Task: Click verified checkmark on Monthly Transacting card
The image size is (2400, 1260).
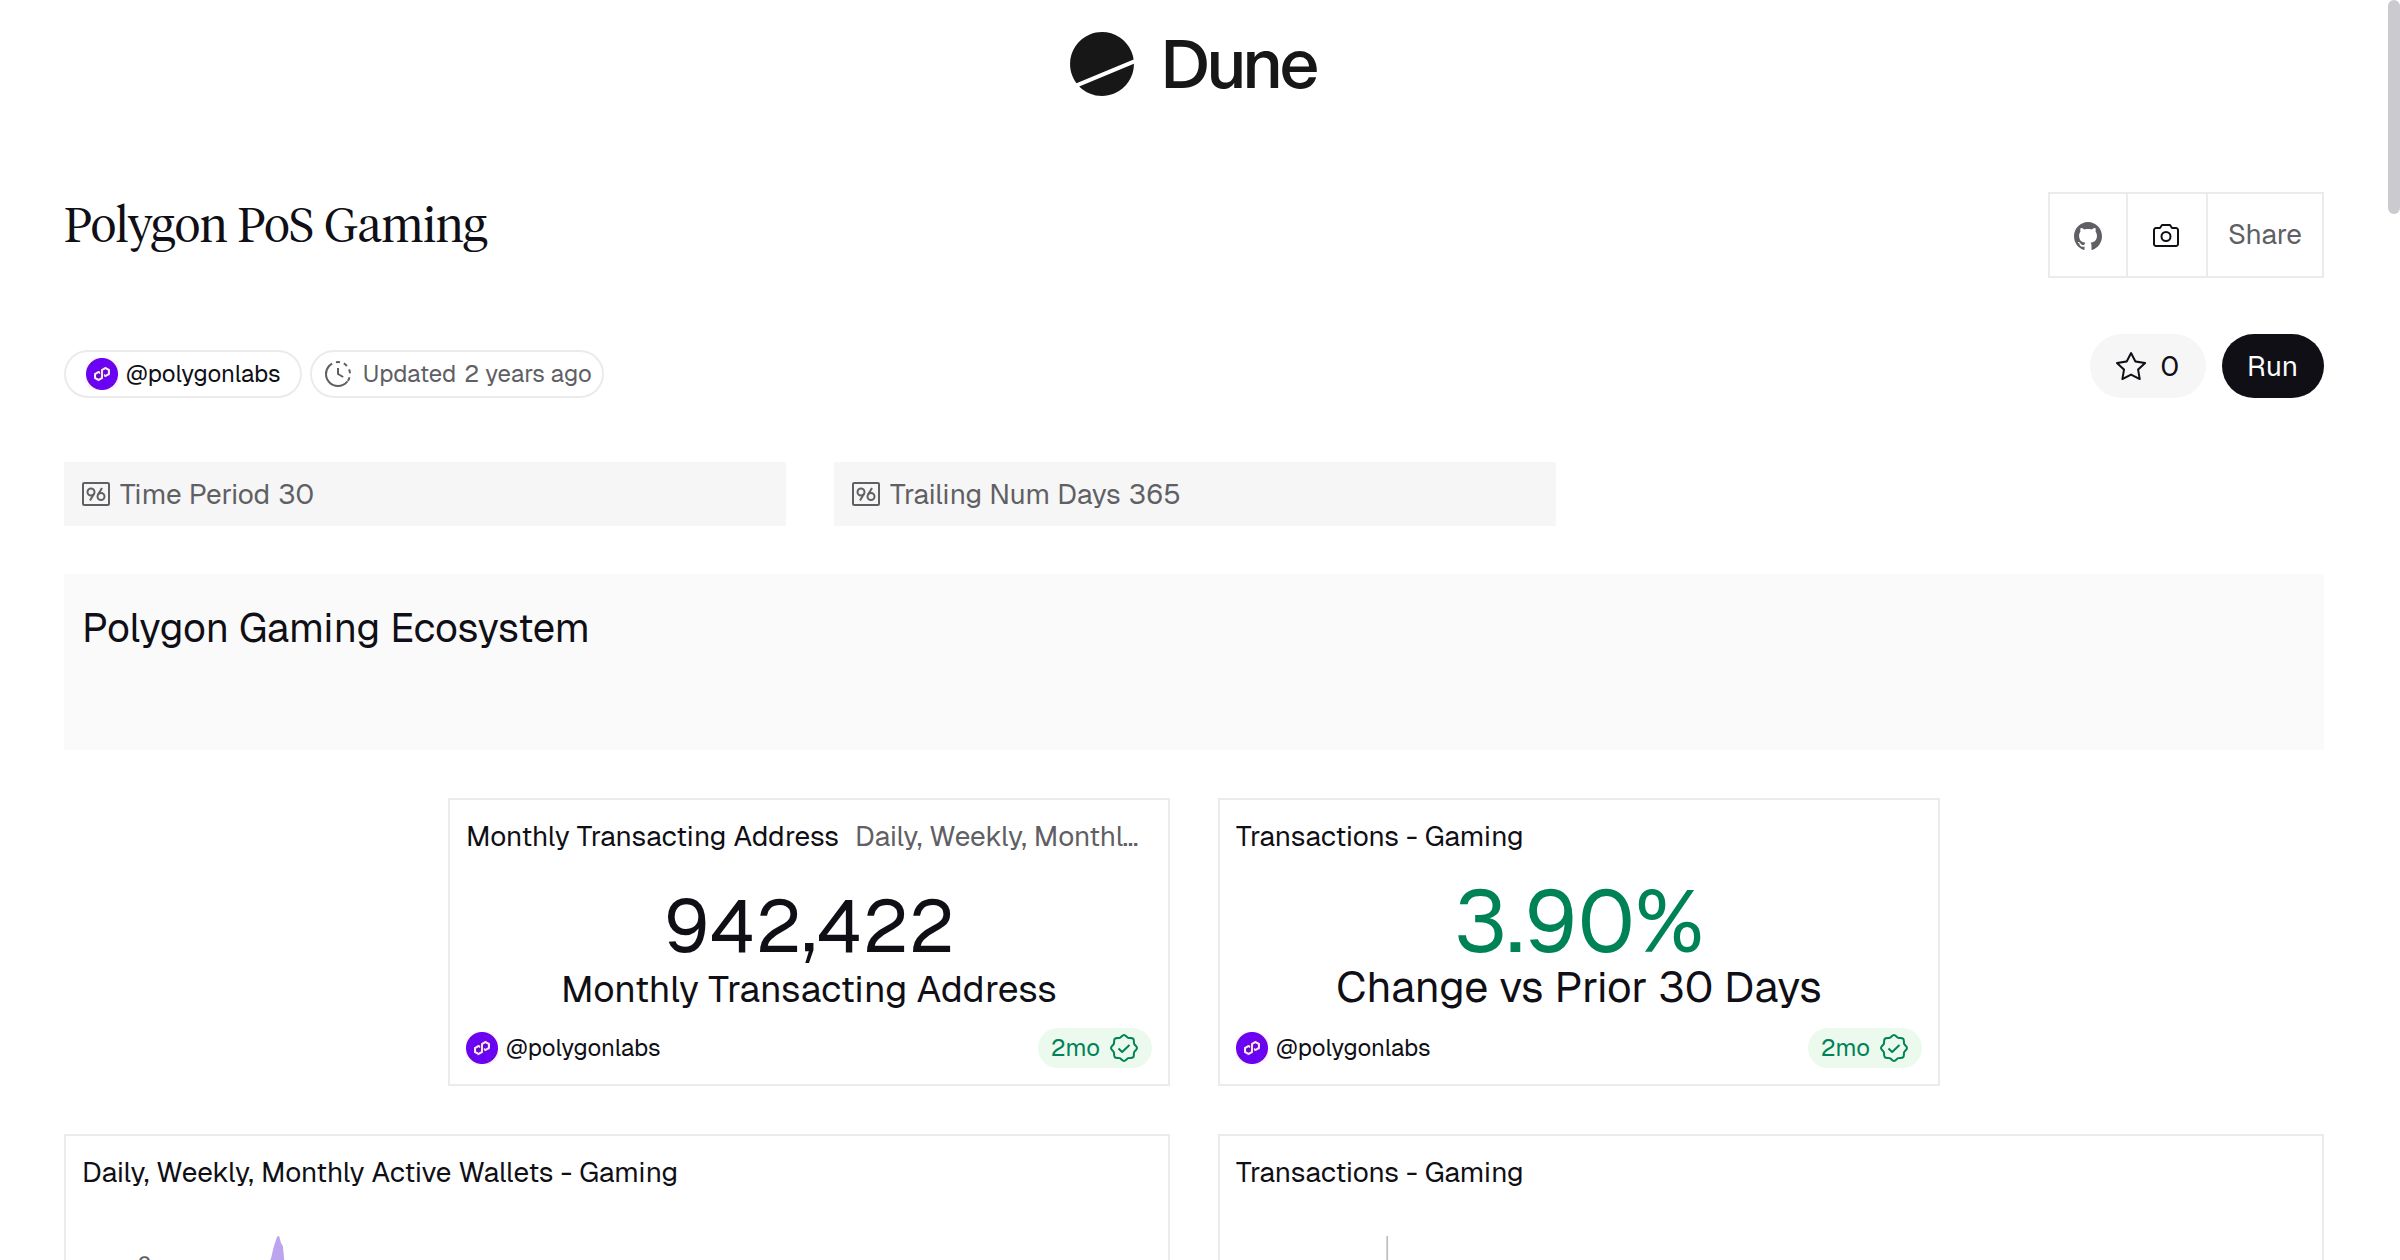Action: (x=1124, y=1048)
